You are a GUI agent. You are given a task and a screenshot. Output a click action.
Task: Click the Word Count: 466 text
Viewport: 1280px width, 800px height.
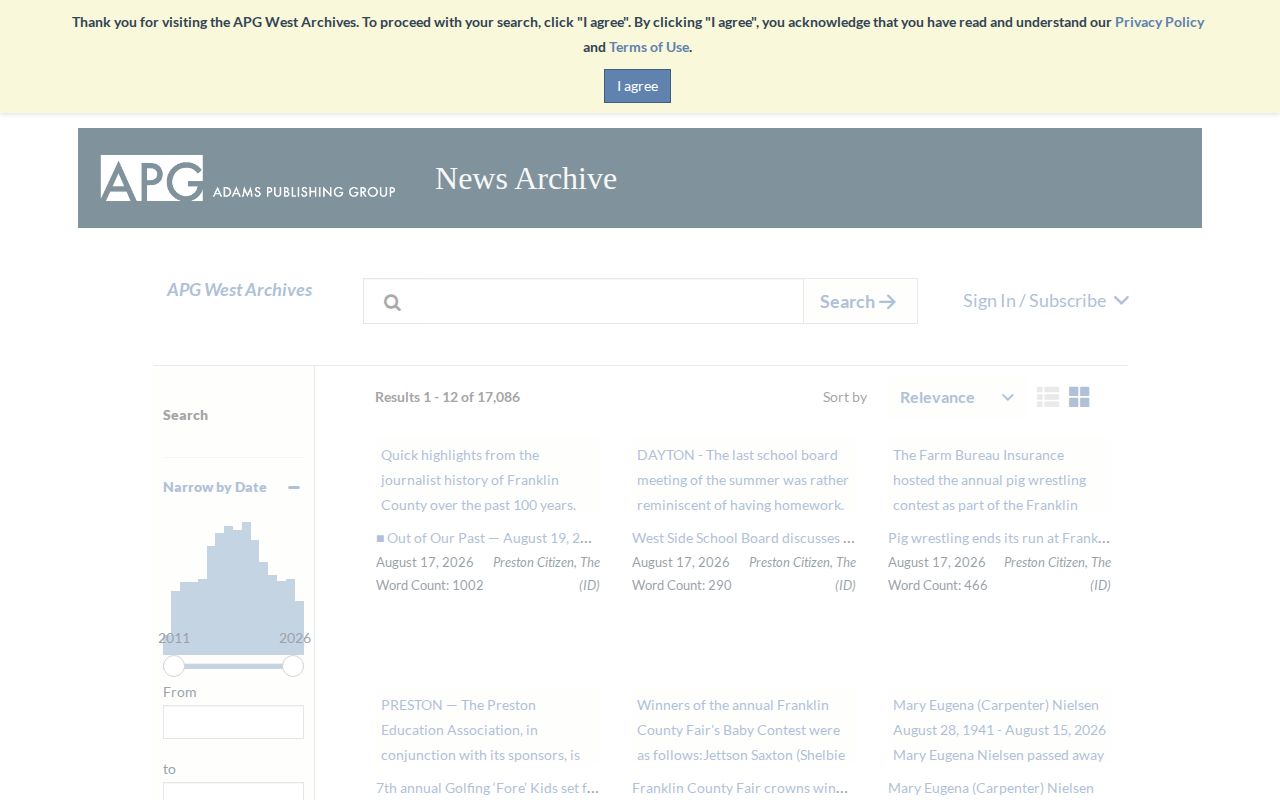[x=938, y=585]
